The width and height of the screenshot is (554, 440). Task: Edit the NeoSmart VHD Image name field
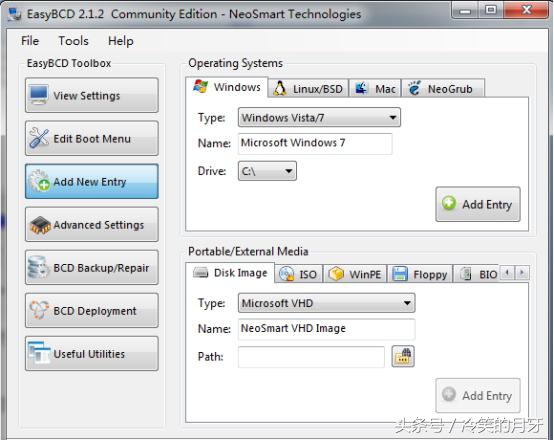point(326,329)
